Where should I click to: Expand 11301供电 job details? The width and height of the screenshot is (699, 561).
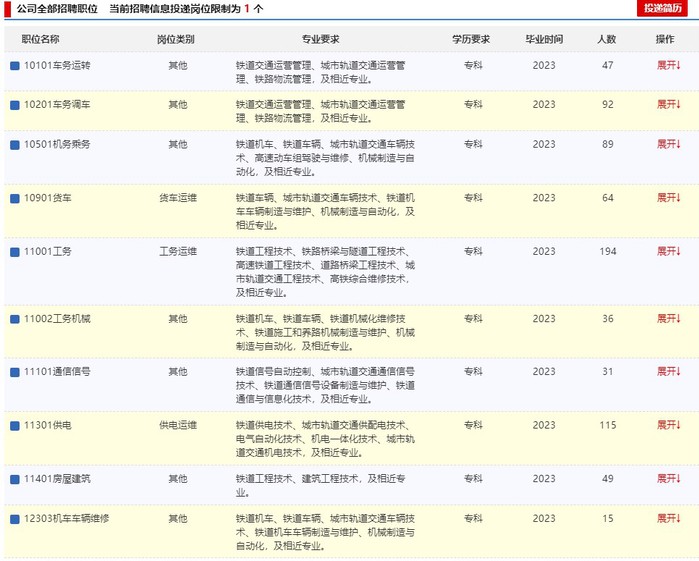[668, 425]
